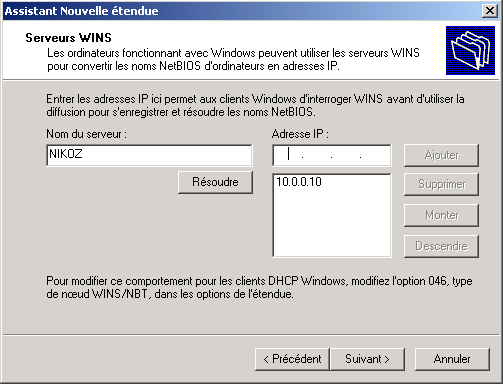This screenshot has width=503, height=384.
Task: Click the Nom du serveur text field
Action: 149,155
